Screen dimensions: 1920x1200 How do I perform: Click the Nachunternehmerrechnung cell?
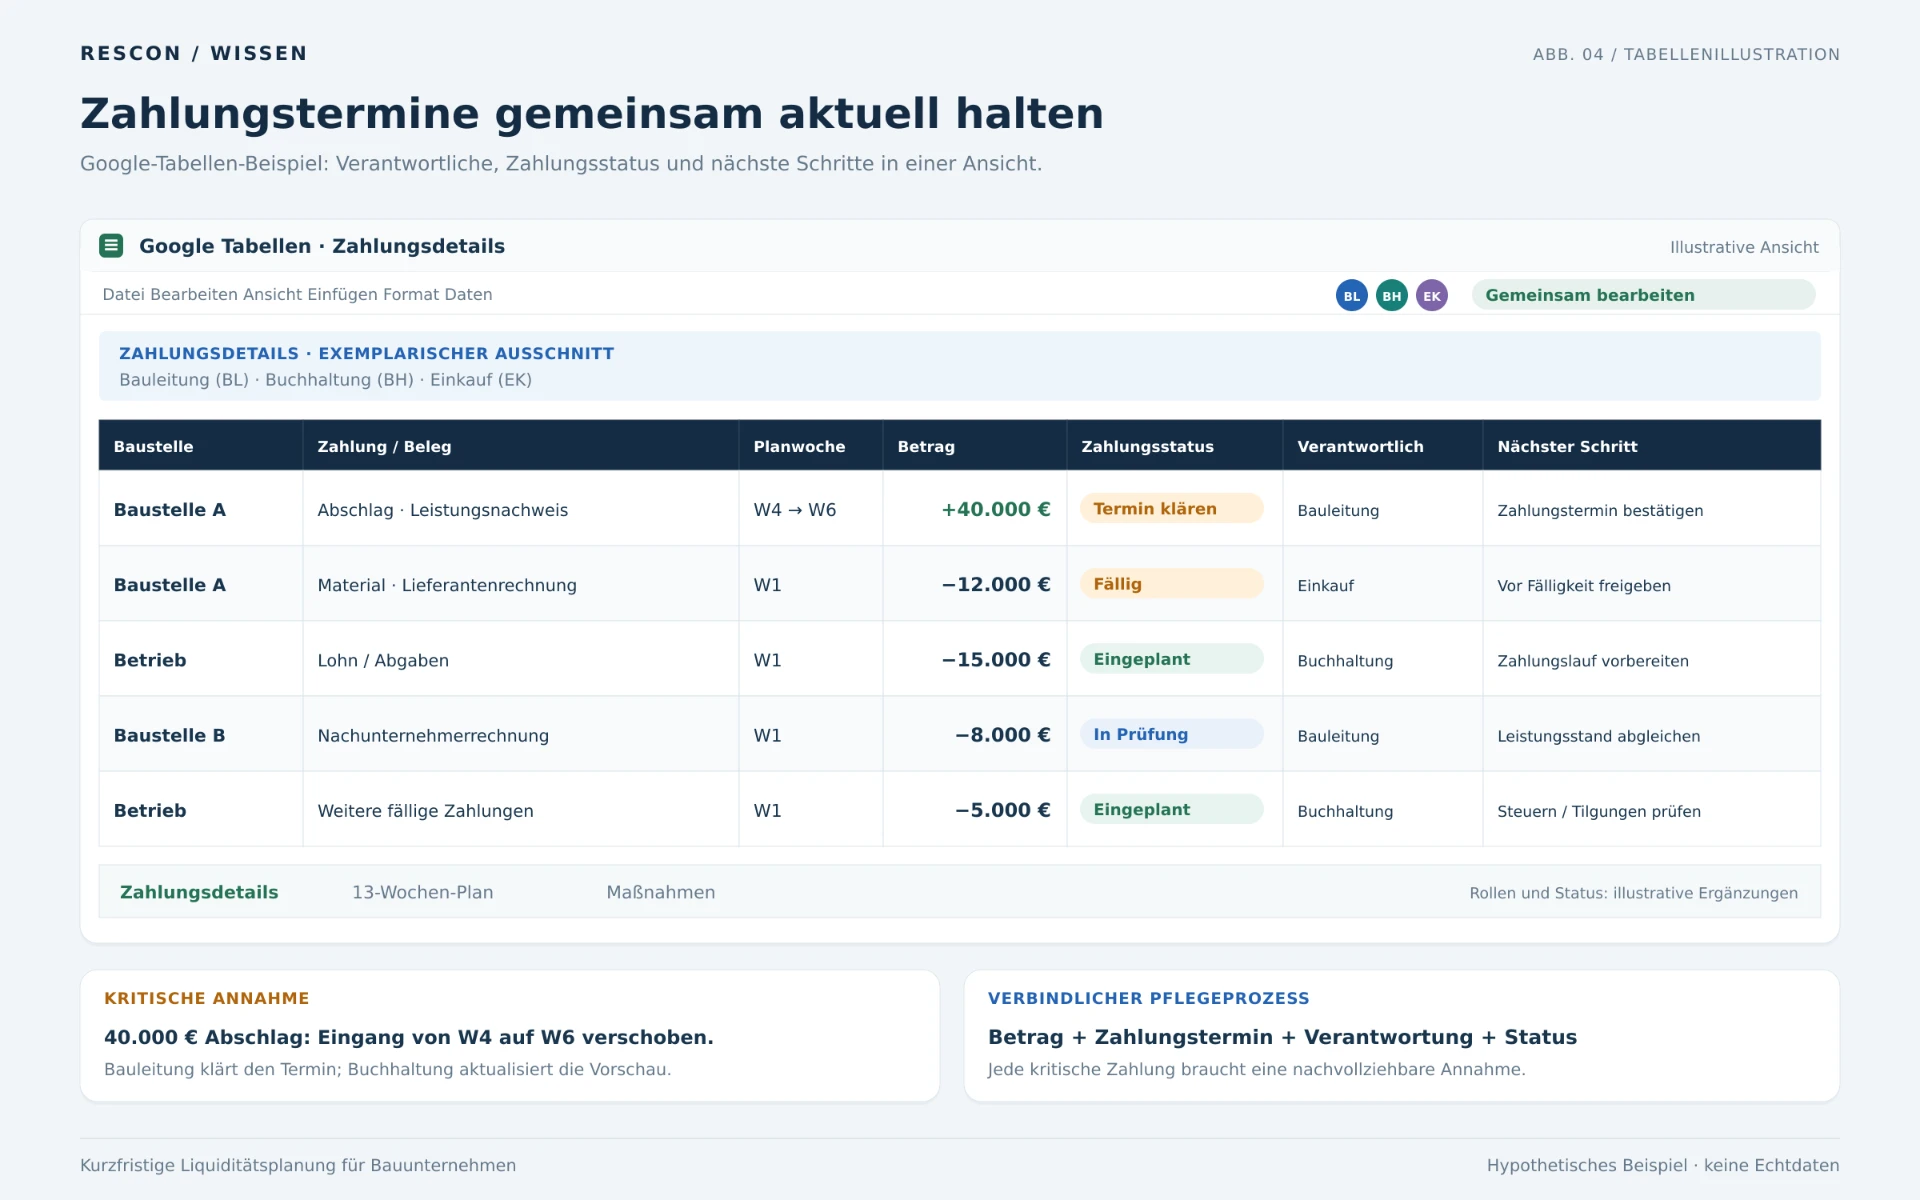point(521,734)
